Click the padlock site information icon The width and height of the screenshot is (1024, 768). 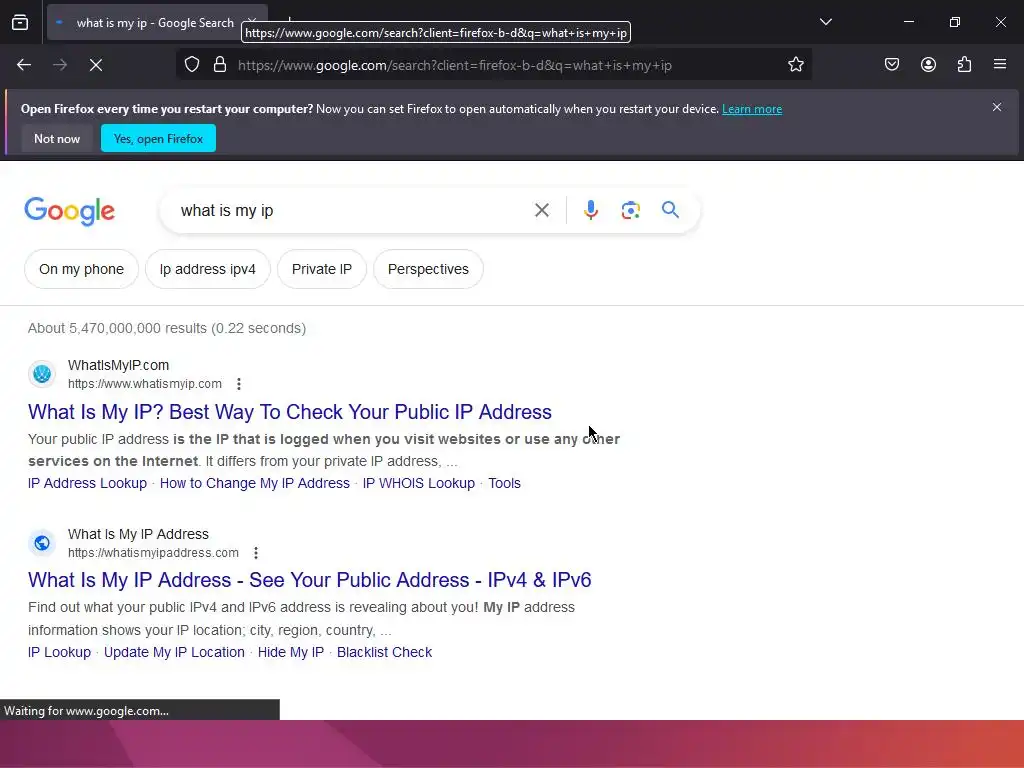(220, 65)
